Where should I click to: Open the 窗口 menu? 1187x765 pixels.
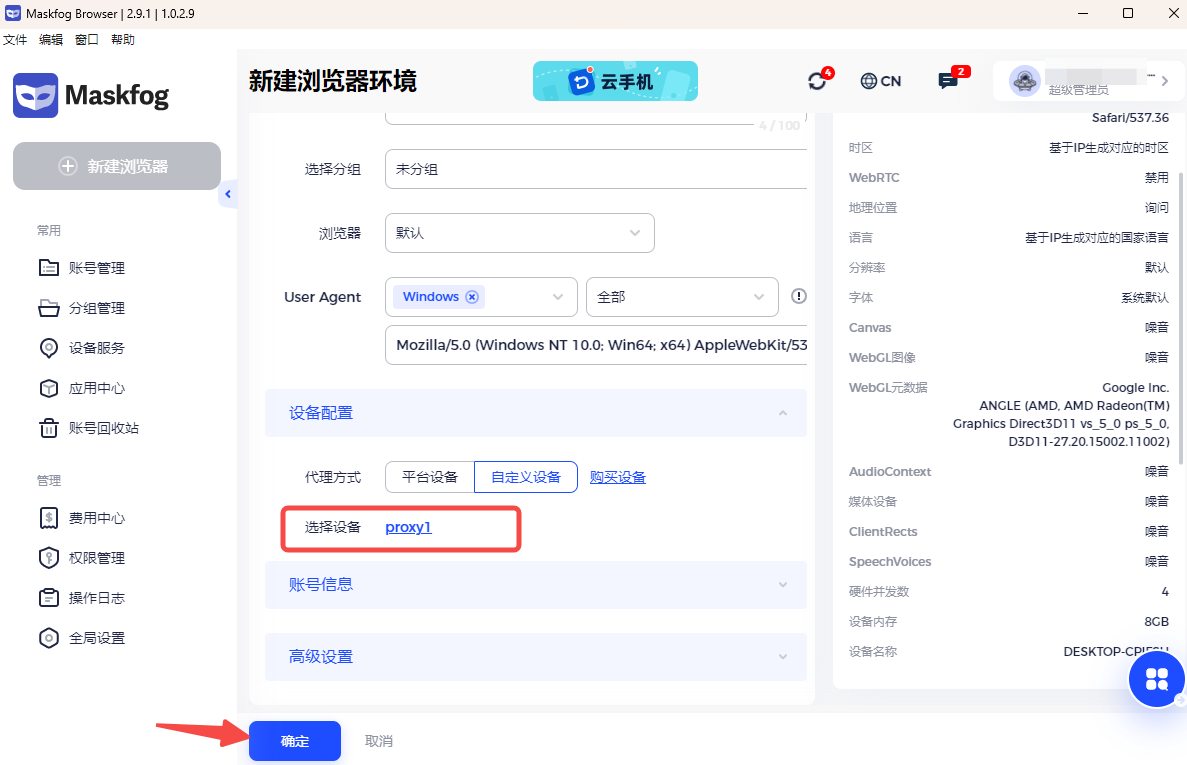click(87, 39)
